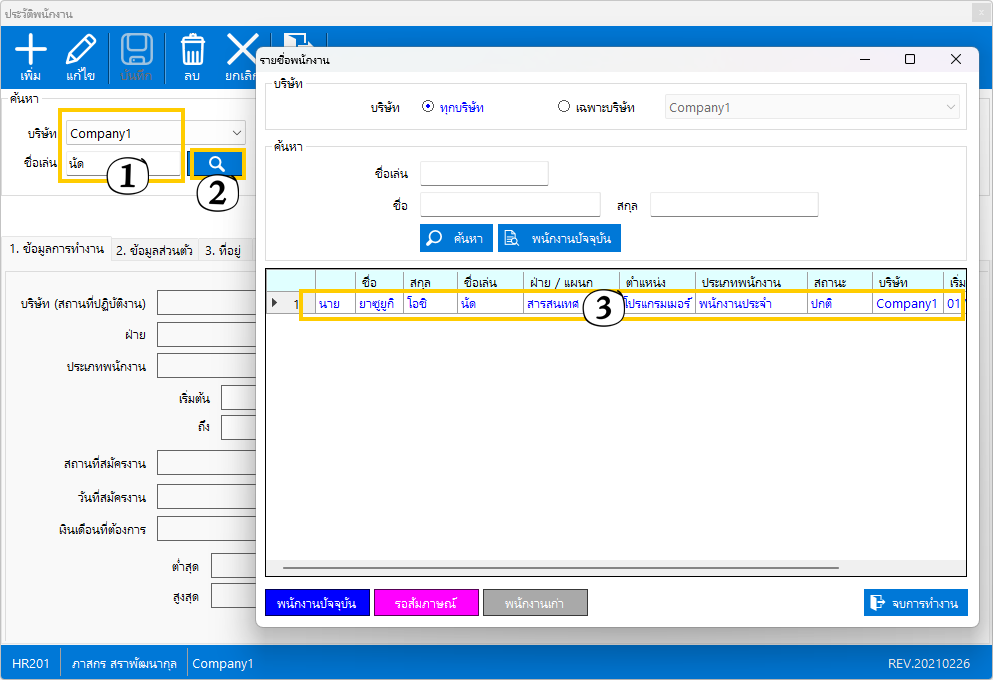This screenshot has width=993, height=680.
Task: Click the จบการทำงาน exit button
Action: click(x=915, y=603)
